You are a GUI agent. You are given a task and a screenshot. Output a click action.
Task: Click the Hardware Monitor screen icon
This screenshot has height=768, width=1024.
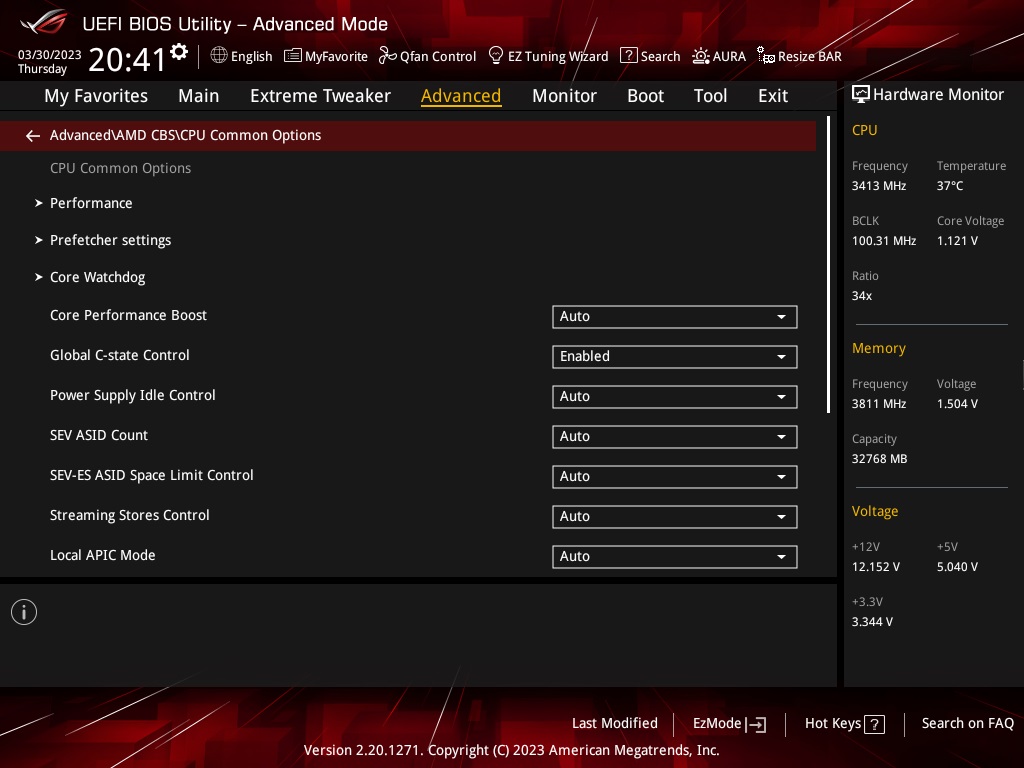pyautogui.click(x=861, y=95)
